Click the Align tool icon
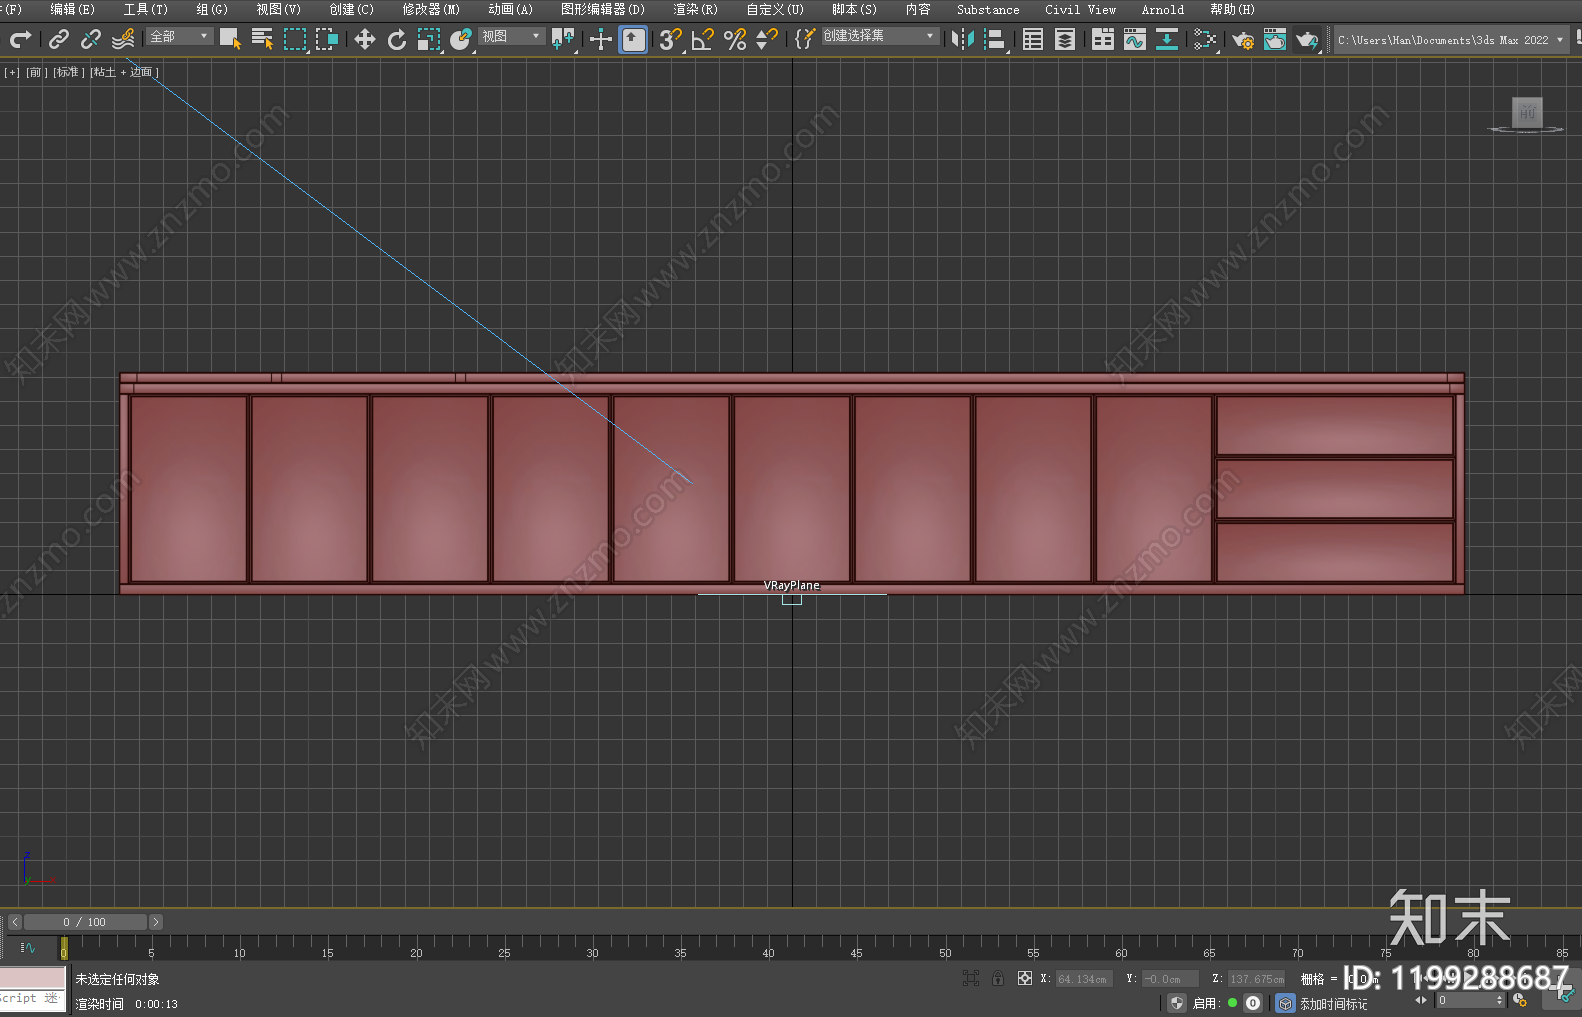1582x1017 pixels. click(x=995, y=39)
